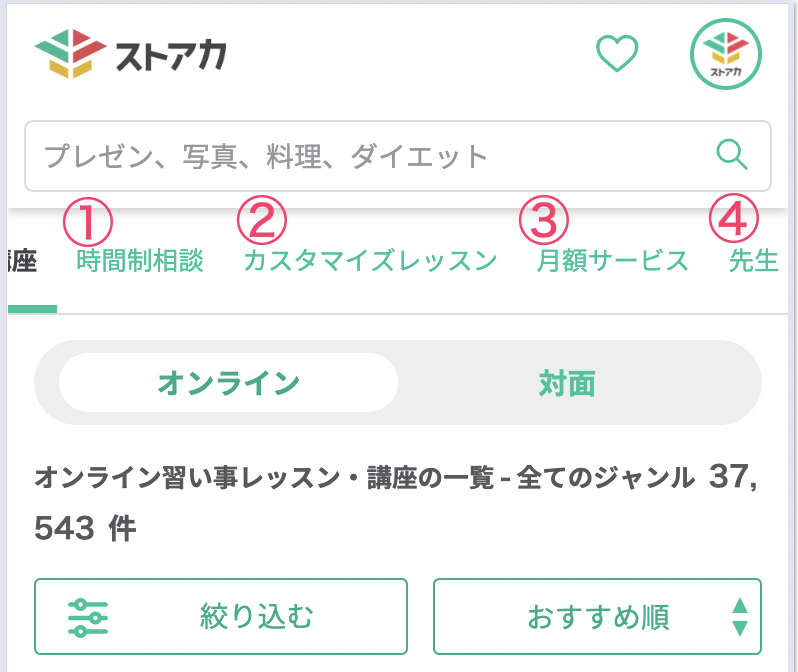
Task: Click the ストアカ logo in header
Action: (130, 54)
